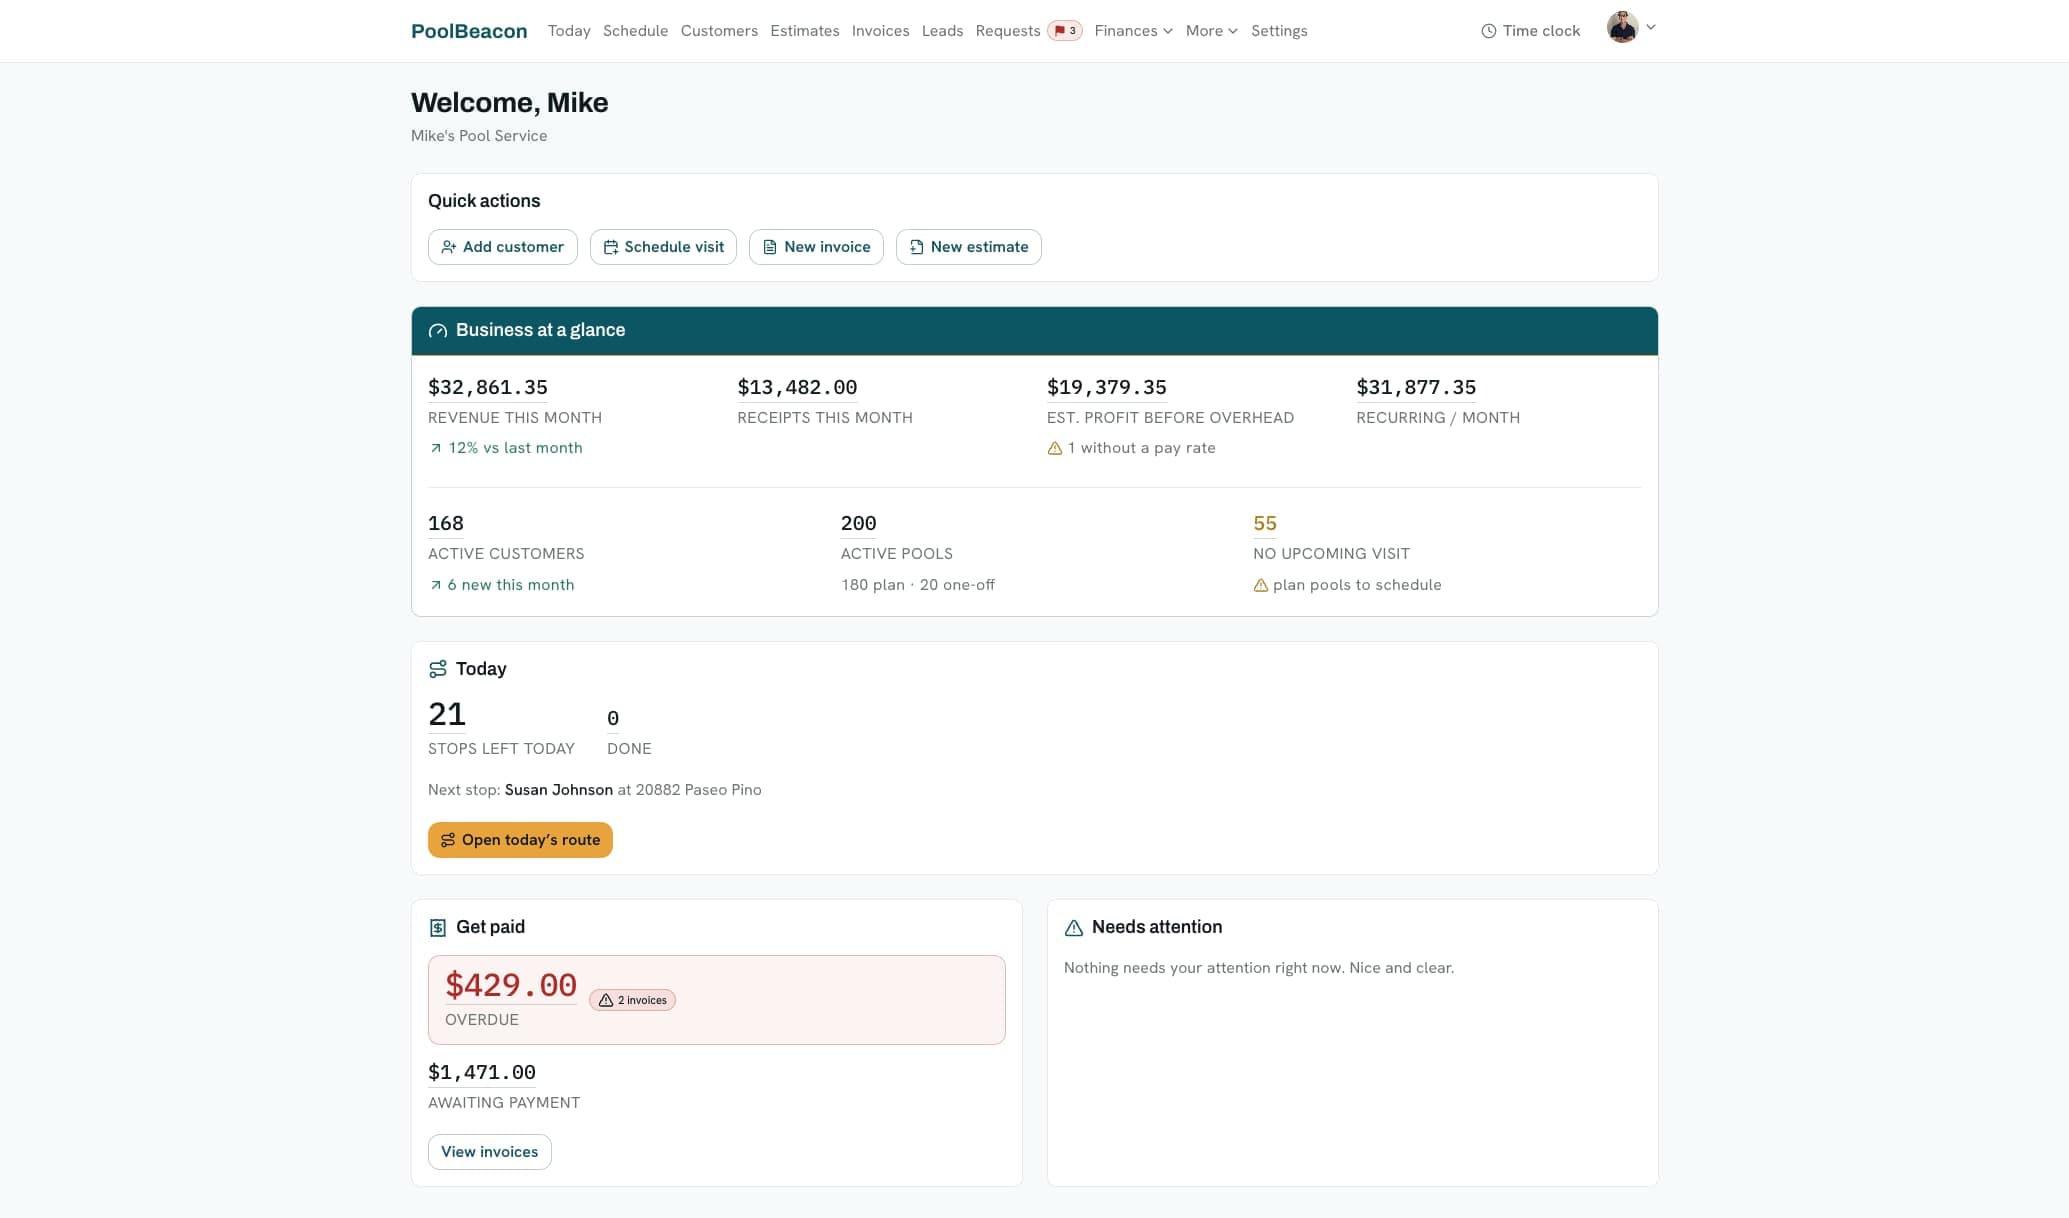Click the $19,379.35 est. profit value
The image size is (2069, 1218).
coord(1107,387)
